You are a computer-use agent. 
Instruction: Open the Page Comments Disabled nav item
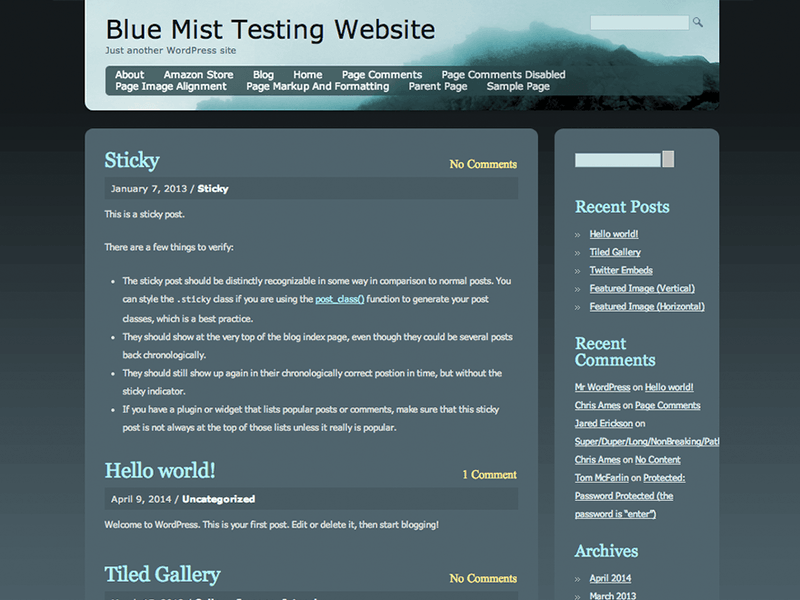(x=502, y=74)
